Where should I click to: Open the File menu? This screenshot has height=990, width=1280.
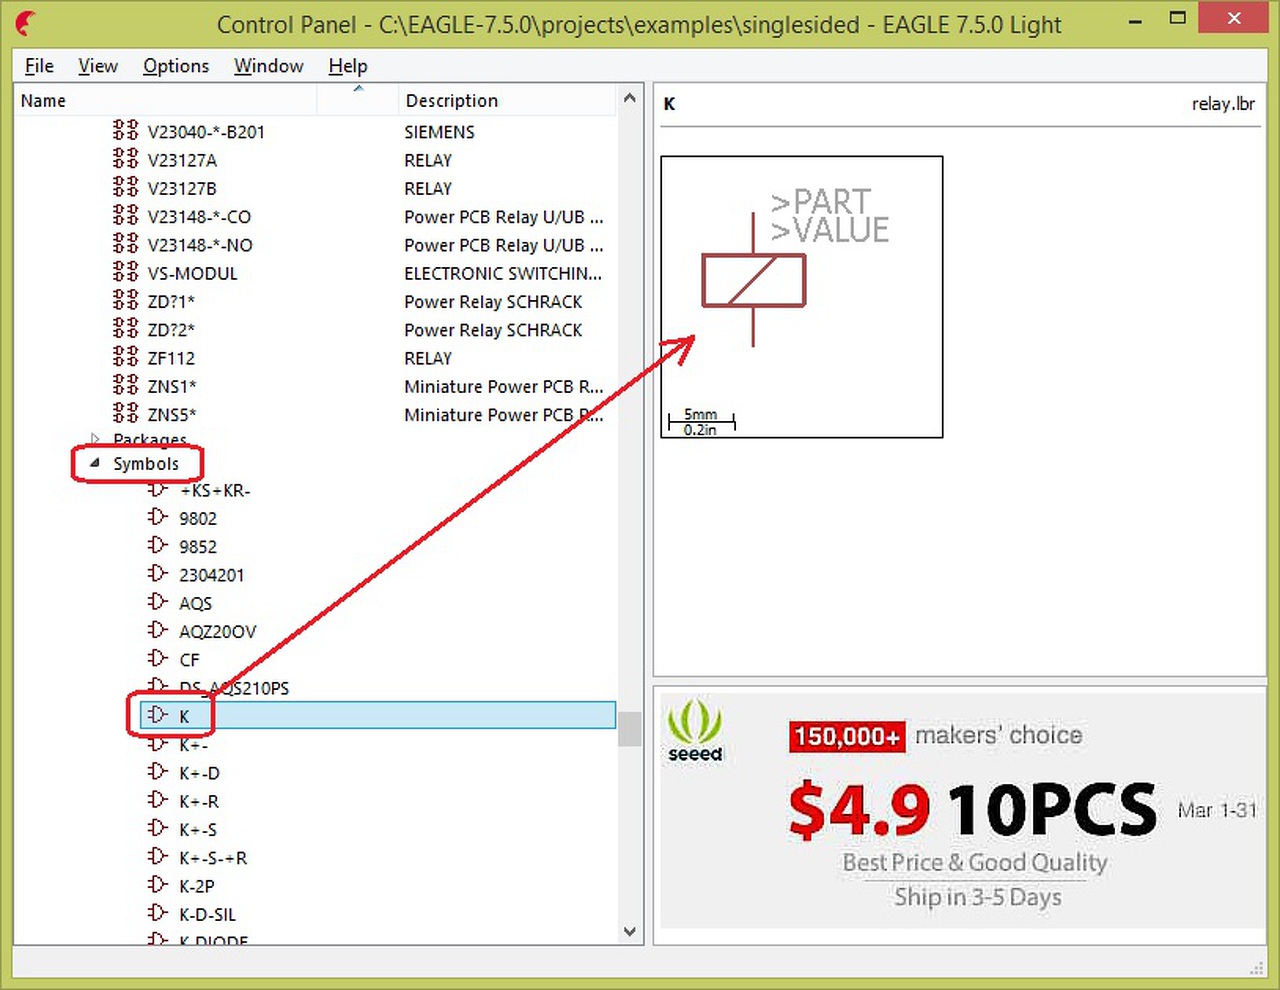click(39, 66)
